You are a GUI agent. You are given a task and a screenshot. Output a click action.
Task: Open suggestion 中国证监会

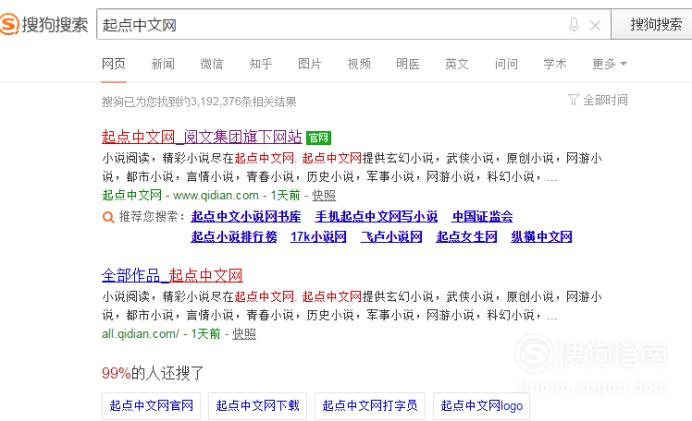tap(482, 217)
